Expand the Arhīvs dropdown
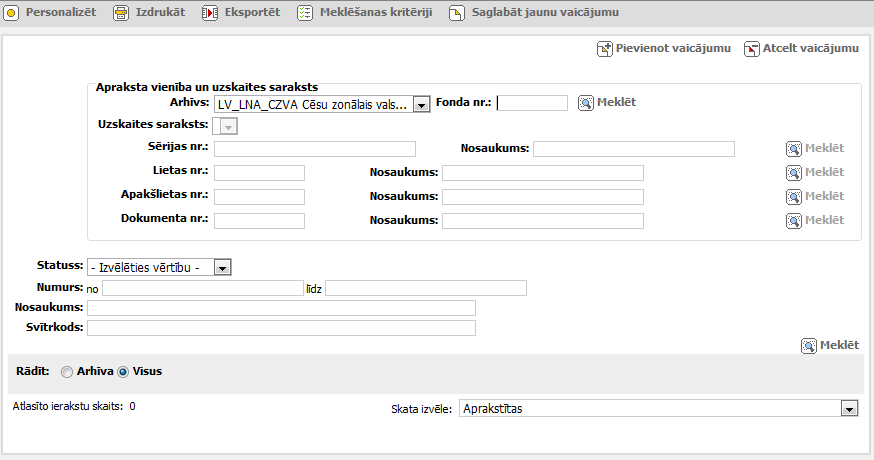 (x=421, y=104)
